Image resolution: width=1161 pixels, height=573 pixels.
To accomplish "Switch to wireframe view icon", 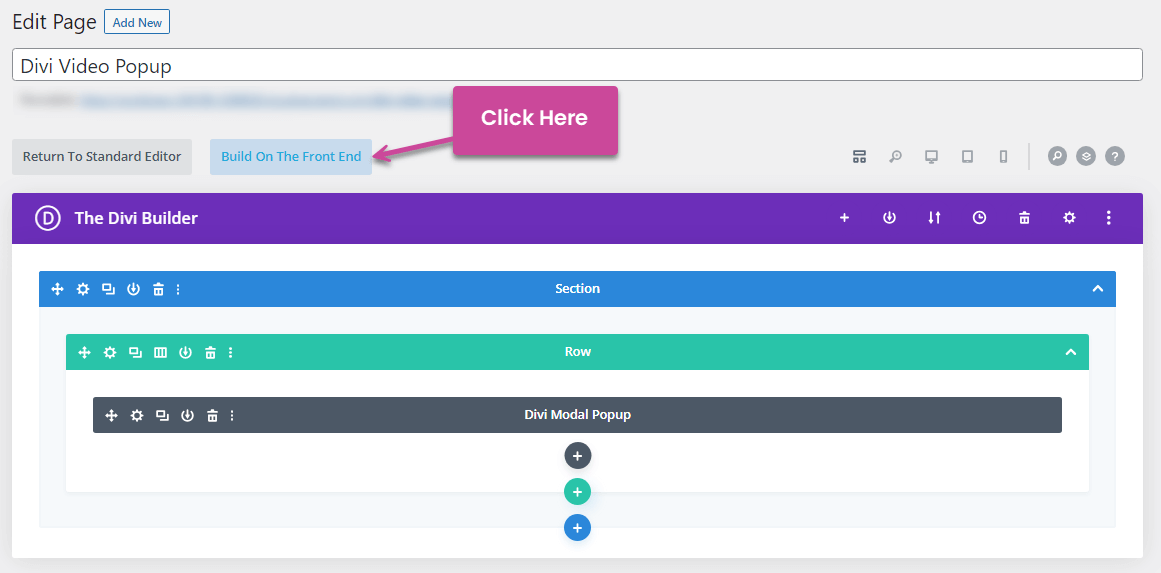I will 859,156.
